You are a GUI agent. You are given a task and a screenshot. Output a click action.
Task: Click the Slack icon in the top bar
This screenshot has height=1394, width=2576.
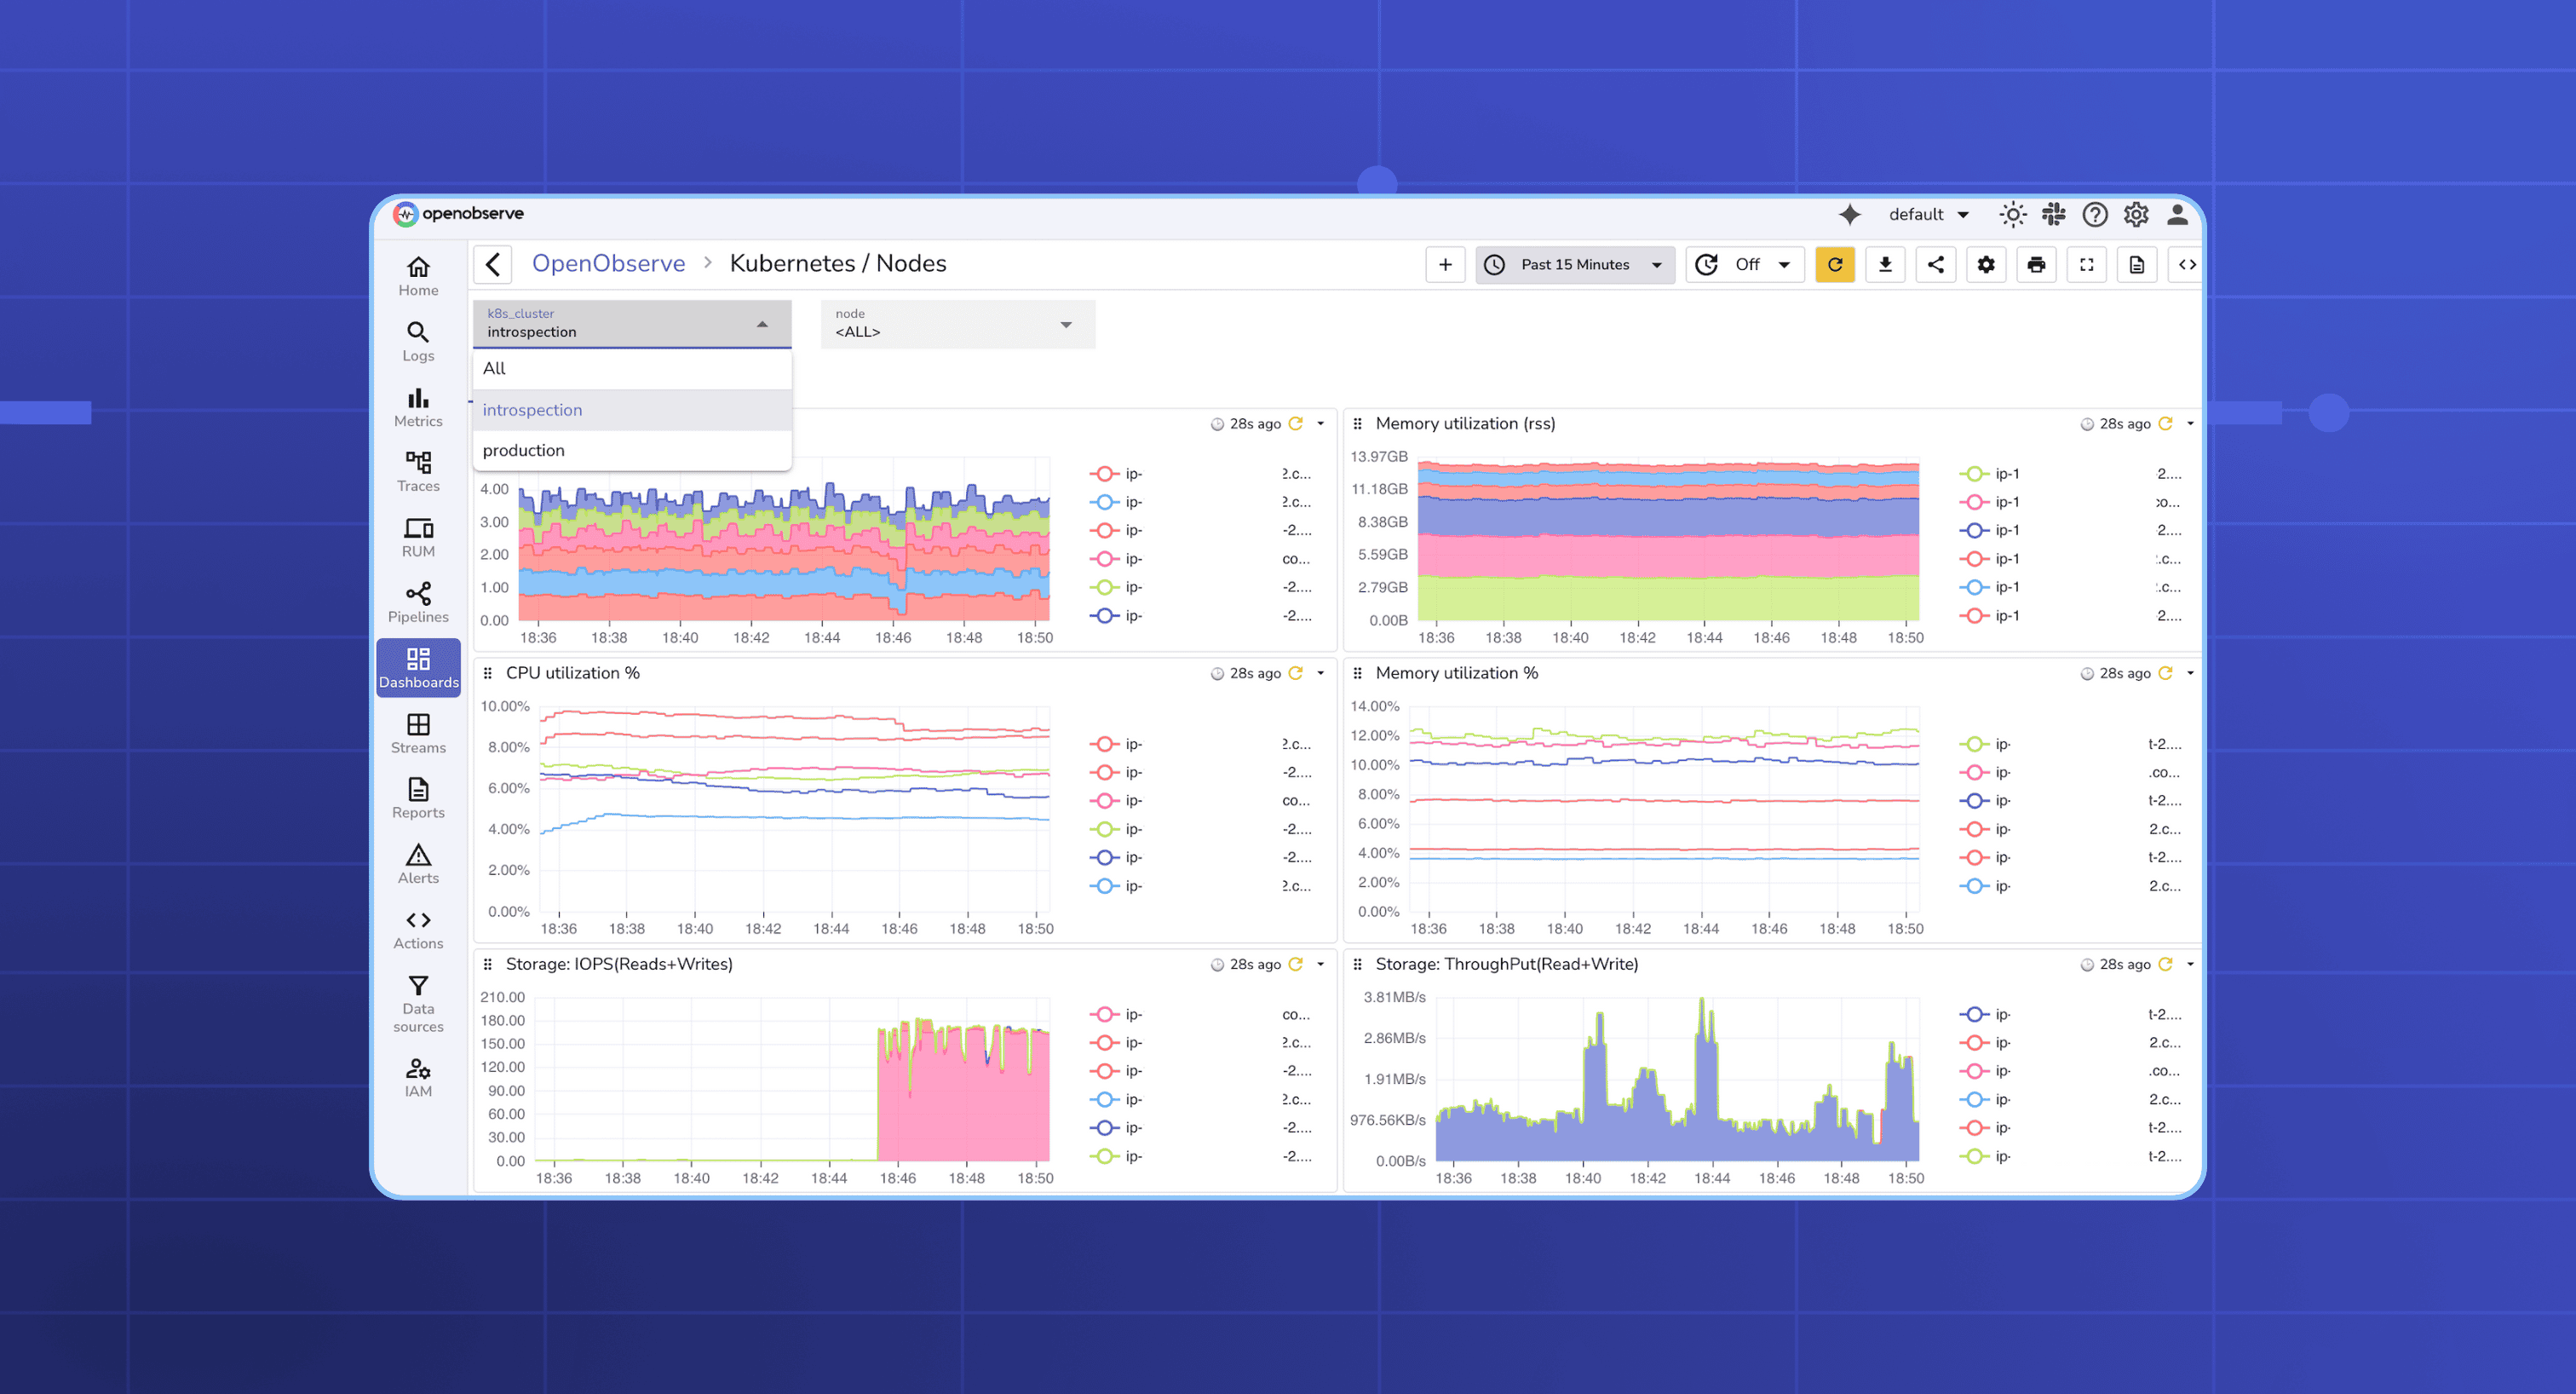click(2054, 214)
